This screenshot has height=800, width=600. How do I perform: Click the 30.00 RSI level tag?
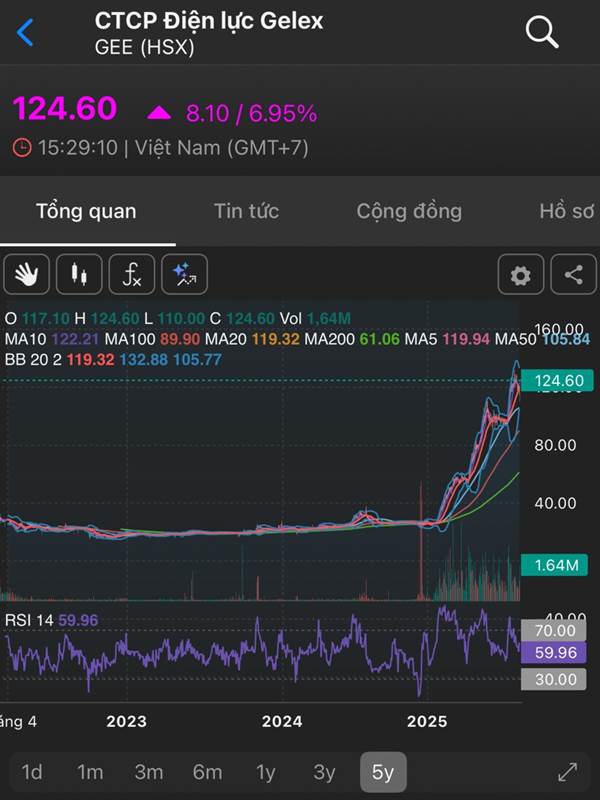[x=553, y=679]
